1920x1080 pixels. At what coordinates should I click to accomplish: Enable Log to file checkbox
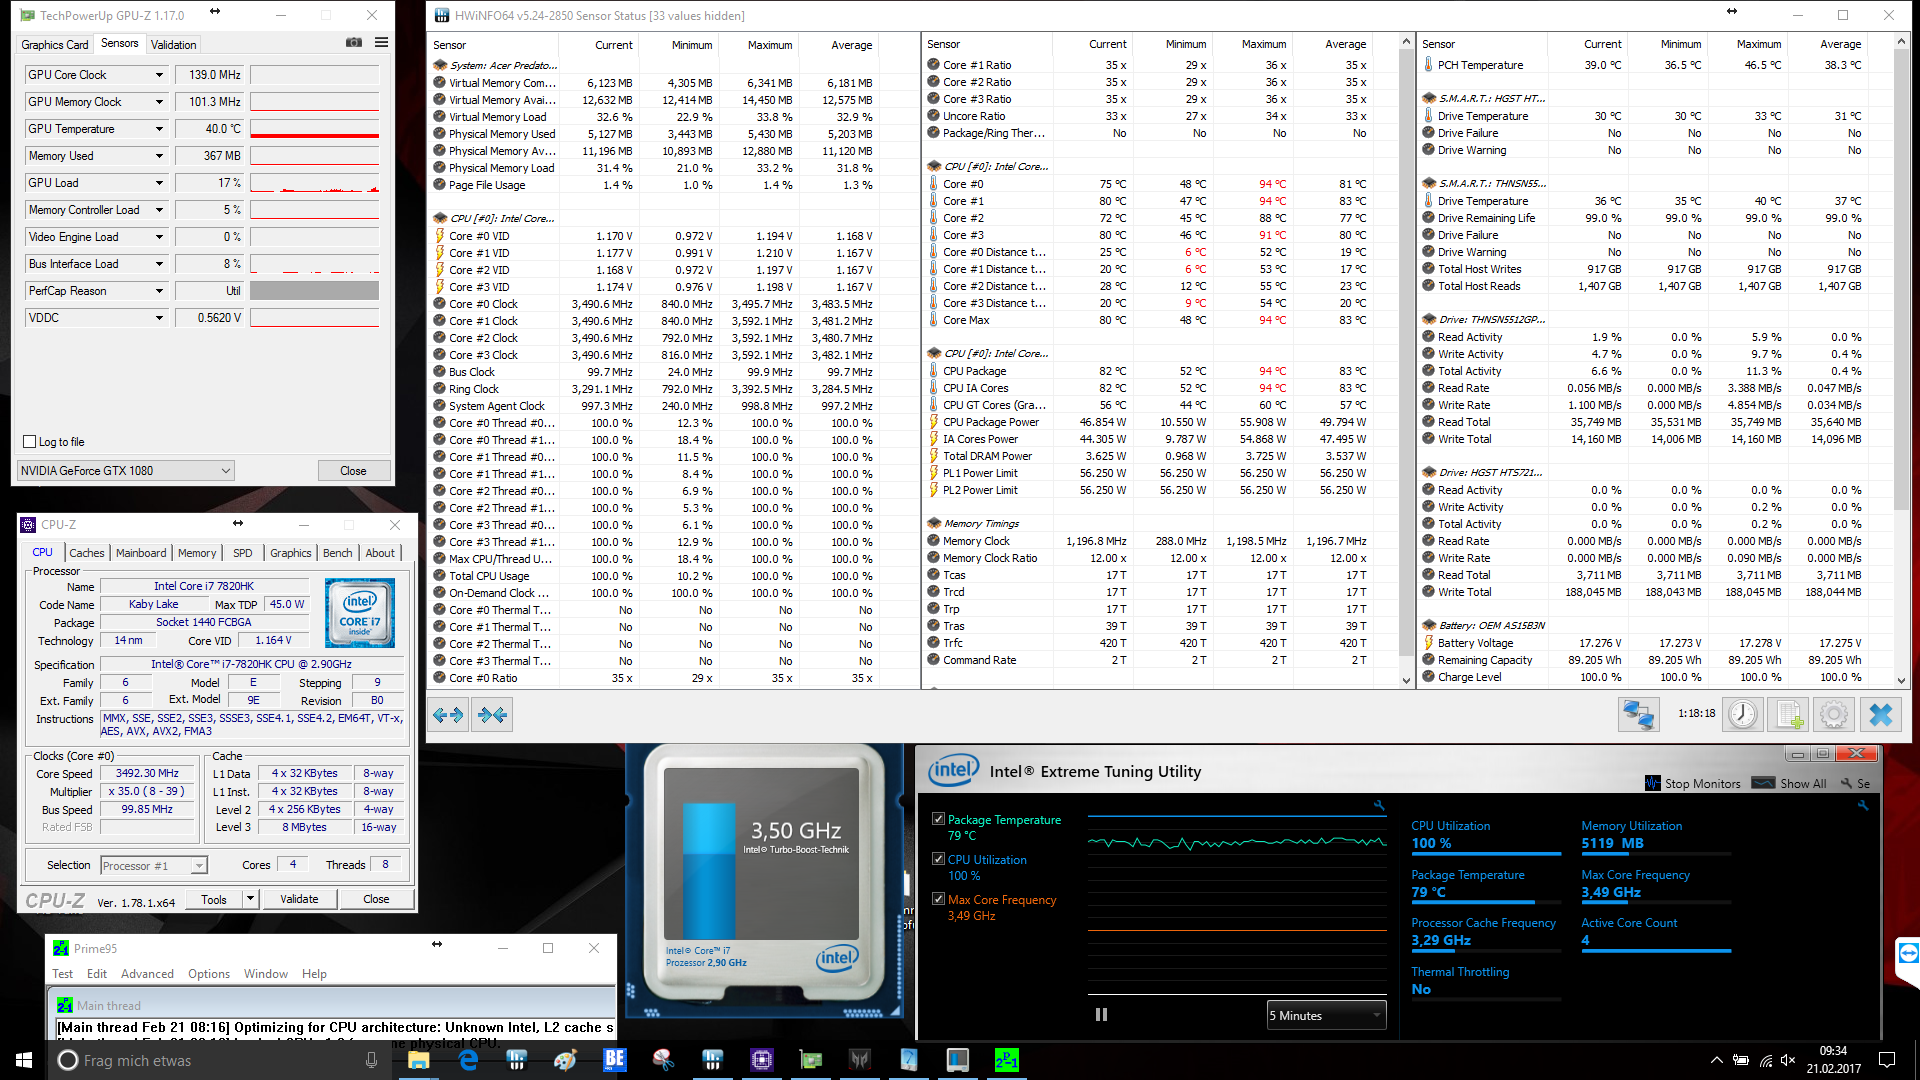pos(30,442)
